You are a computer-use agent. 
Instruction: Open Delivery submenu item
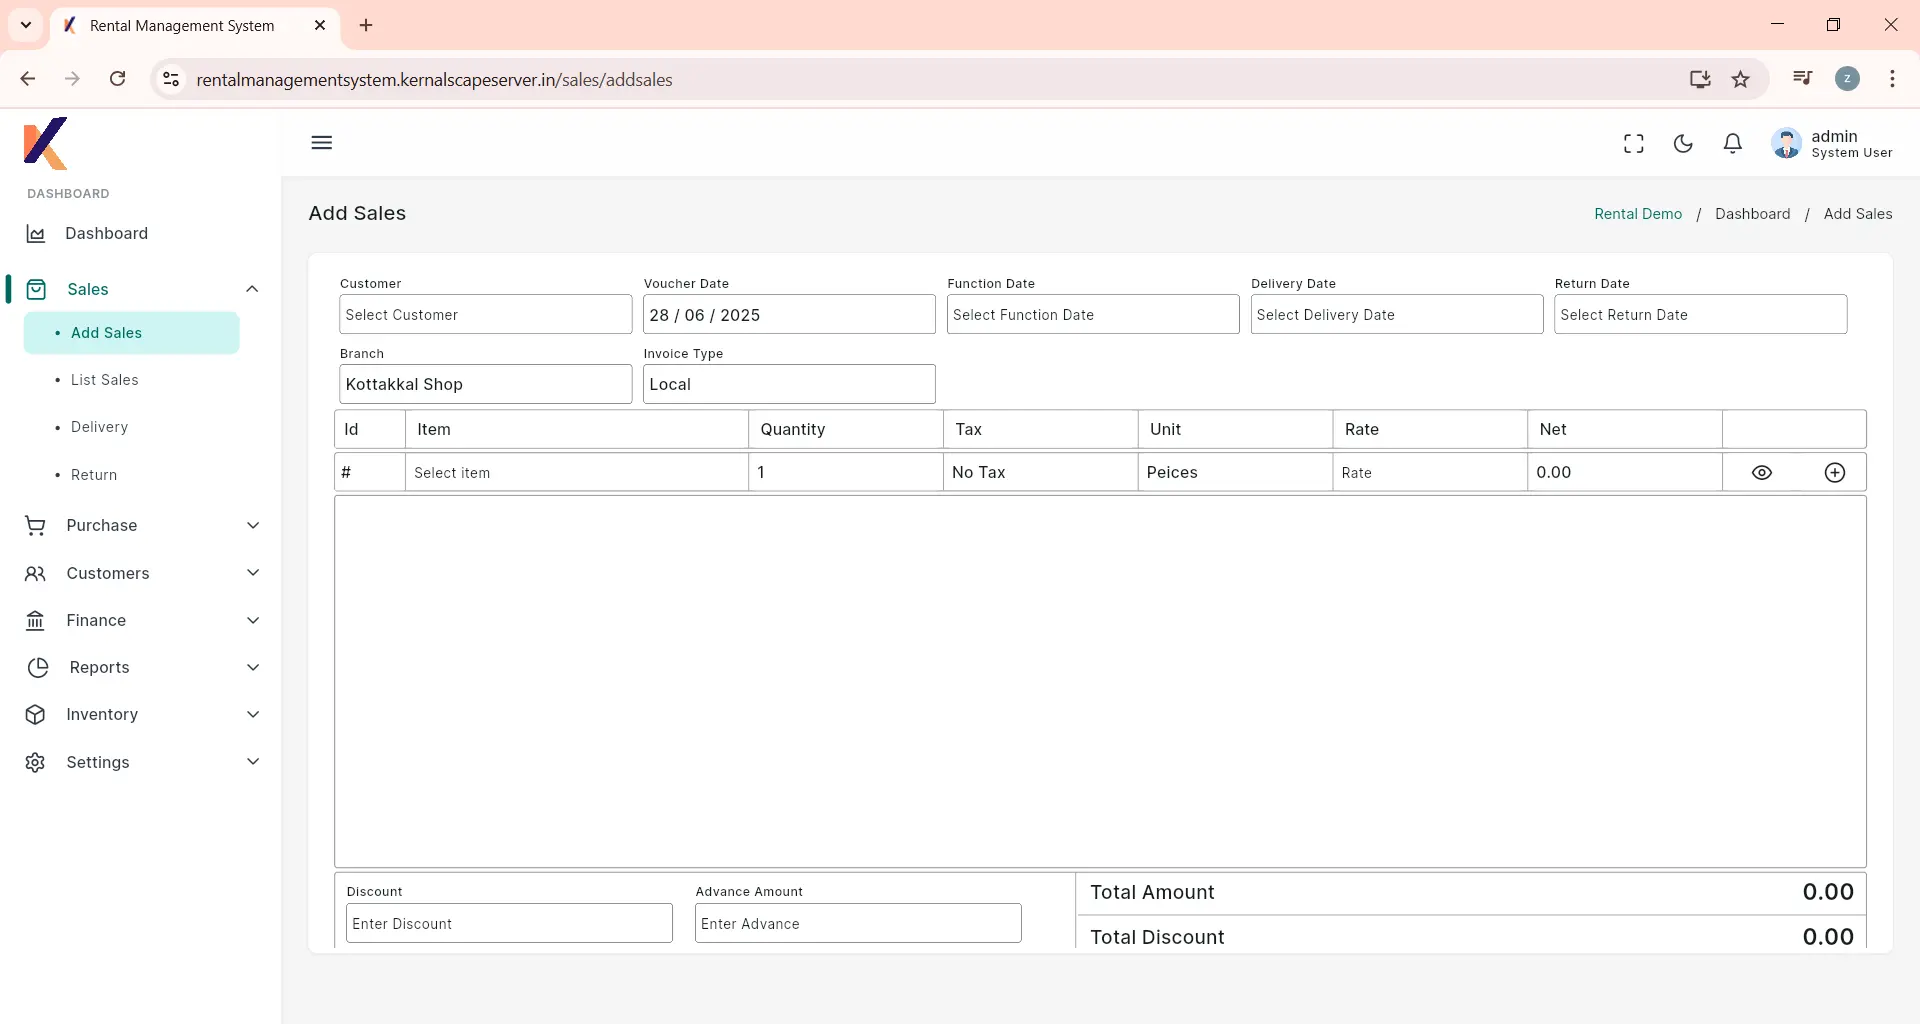tap(100, 428)
